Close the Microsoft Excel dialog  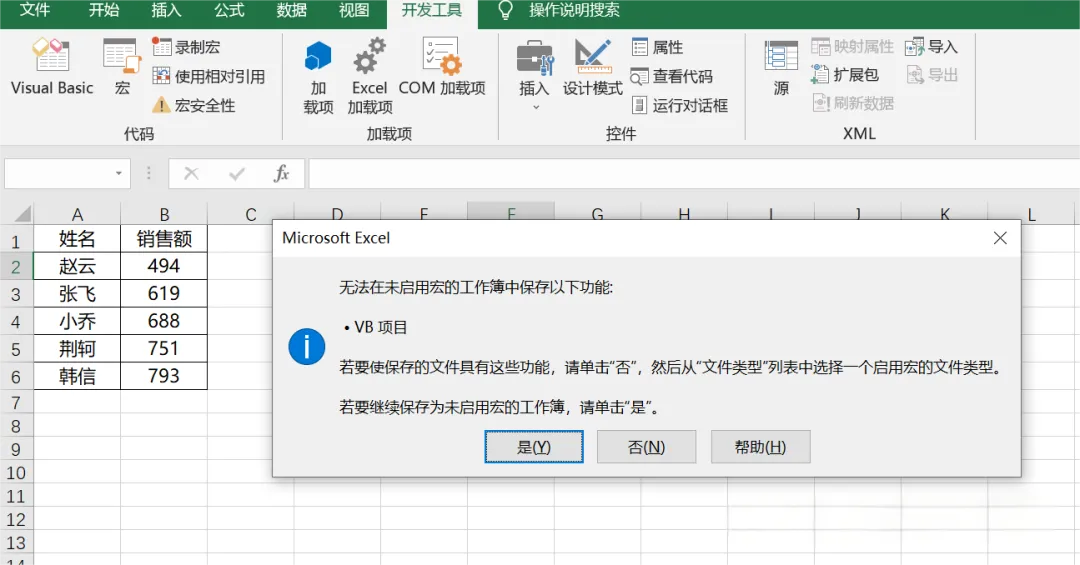[x=1000, y=238]
